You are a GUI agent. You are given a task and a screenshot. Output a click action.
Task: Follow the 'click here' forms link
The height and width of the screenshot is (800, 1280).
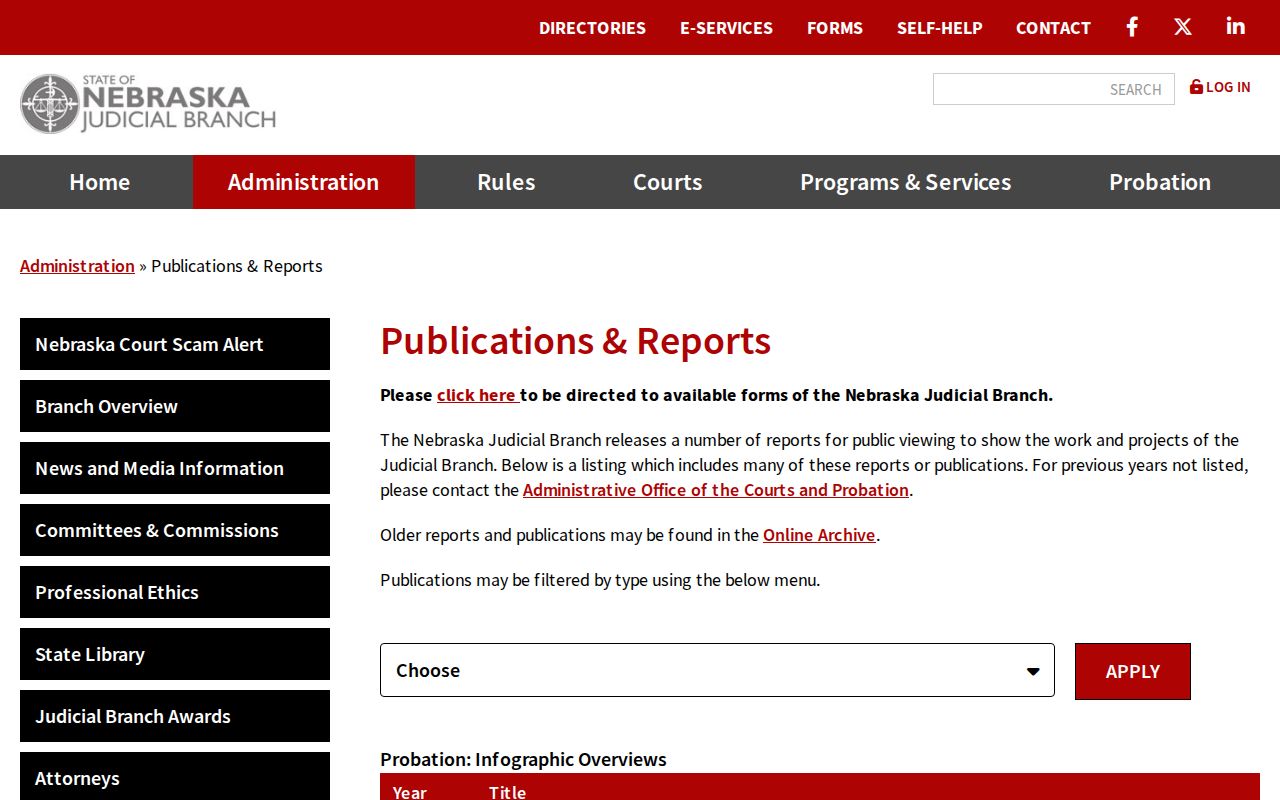tap(476, 395)
